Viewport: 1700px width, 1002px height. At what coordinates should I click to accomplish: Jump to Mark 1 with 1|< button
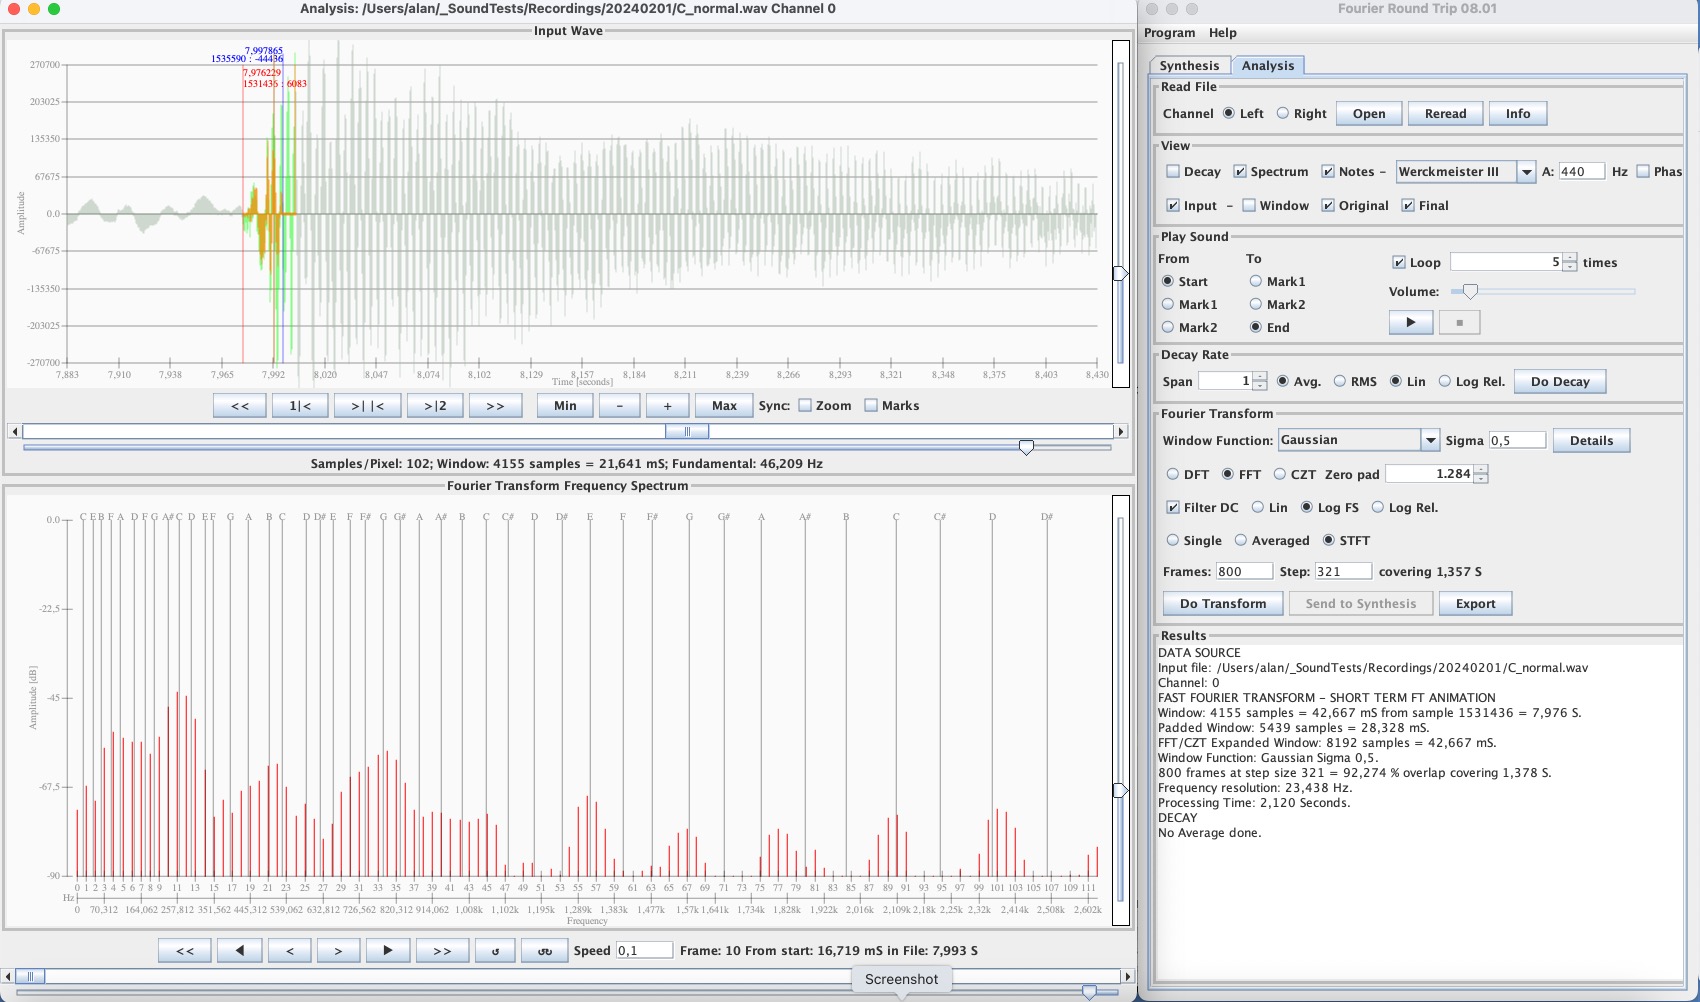(x=300, y=406)
